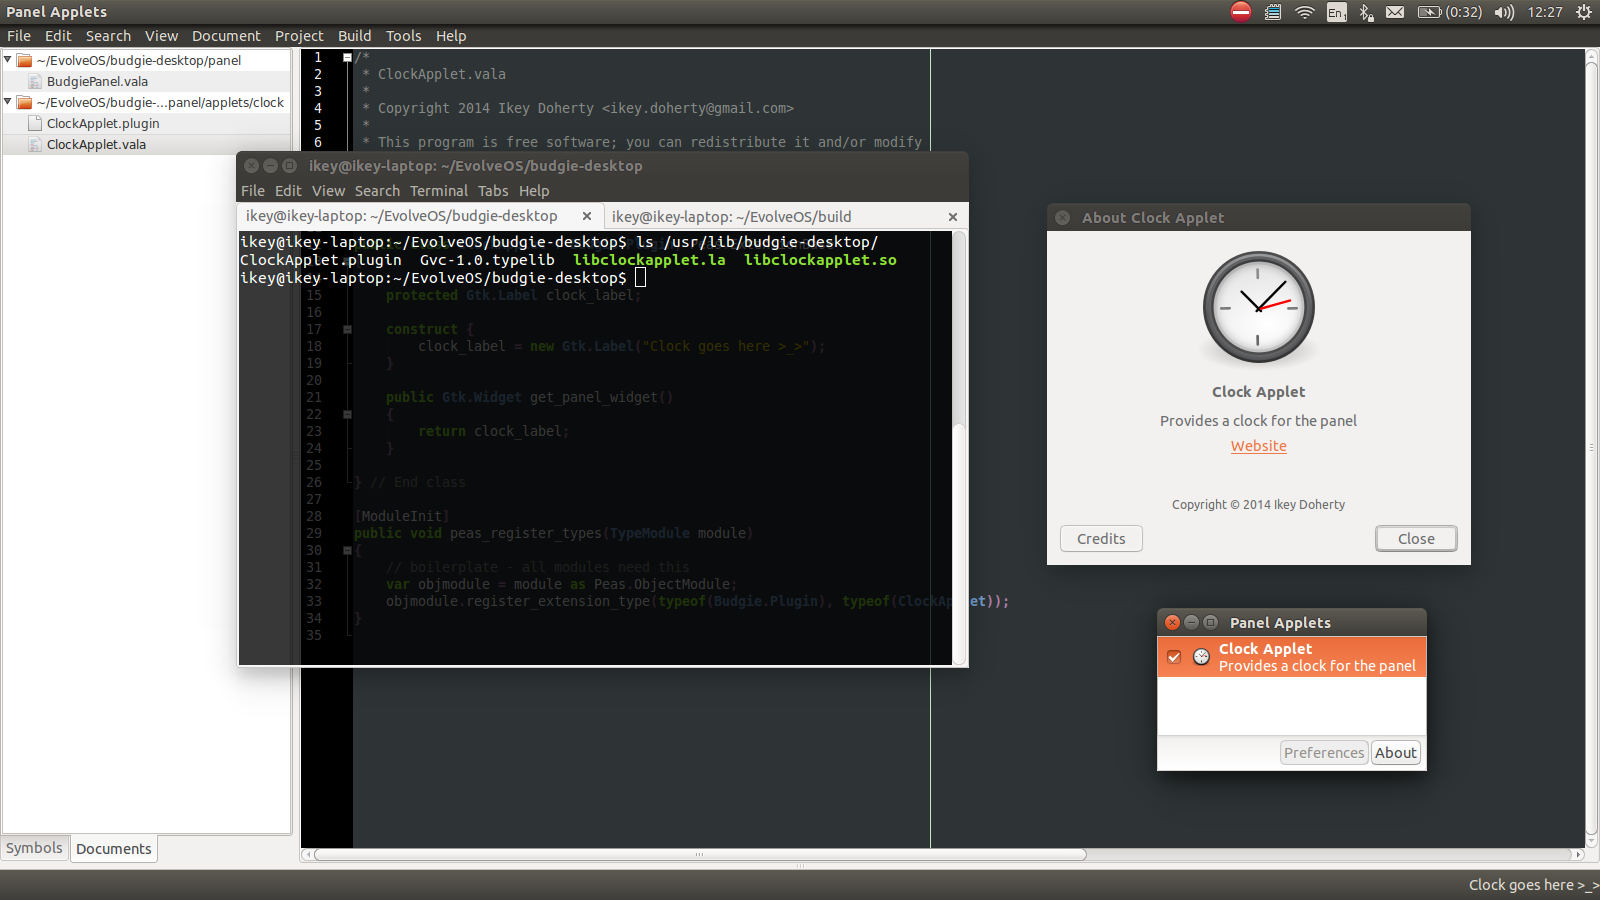Open the terminal's Tabs menu
Viewport: 1600px width, 900px height.
(x=493, y=191)
